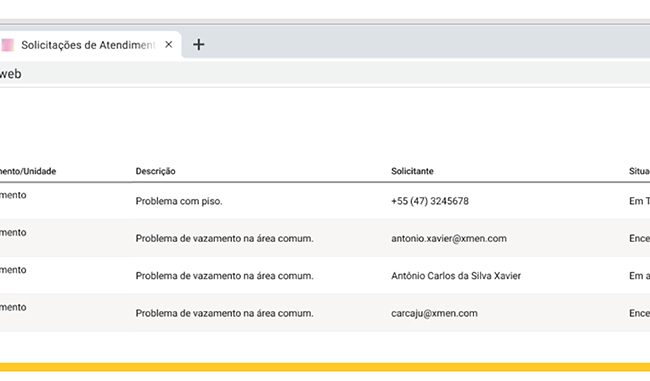Click Antônio Carlos da Silva Xavier cell
Screen dimensions: 650x381
click(456, 276)
